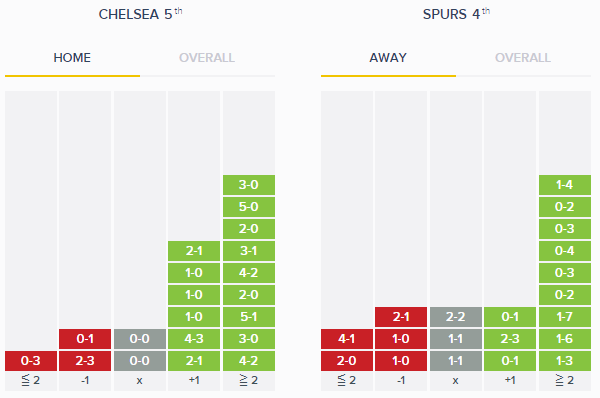Click Chelsea's green 5-0 win block

tap(249, 207)
